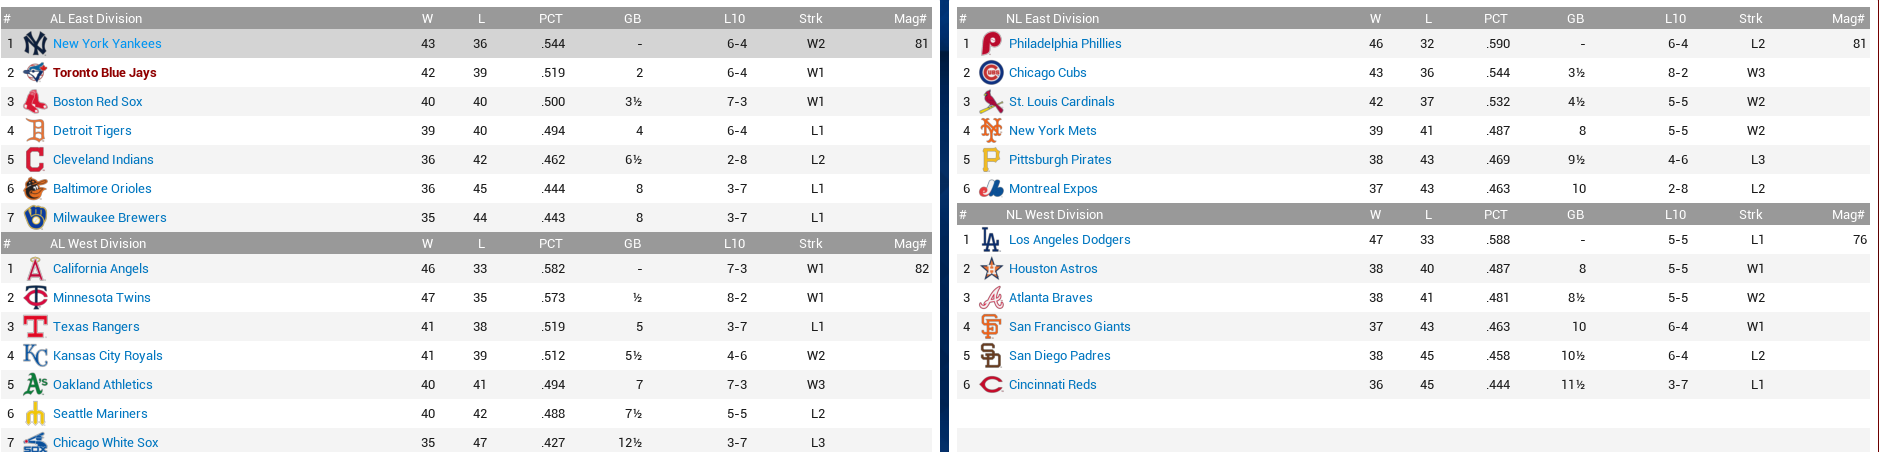Click the Montreal Expos logo icon
This screenshot has height=452, width=1879.
coord(991,189)
